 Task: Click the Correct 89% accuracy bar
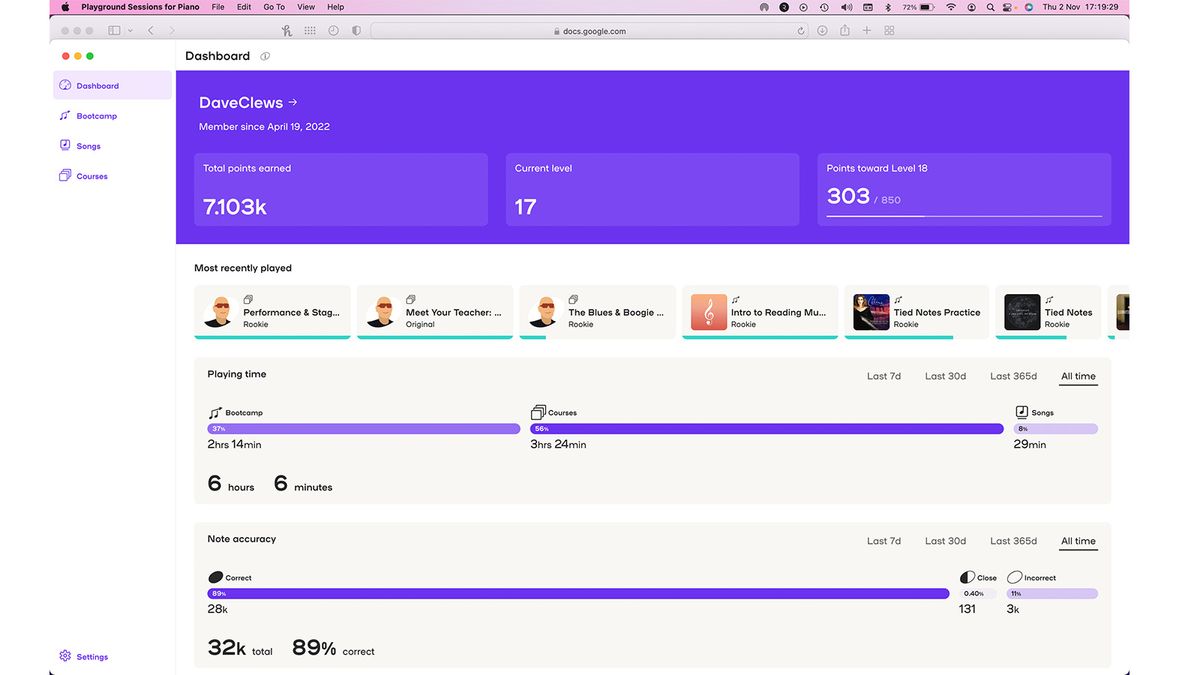tap(578, 594)
